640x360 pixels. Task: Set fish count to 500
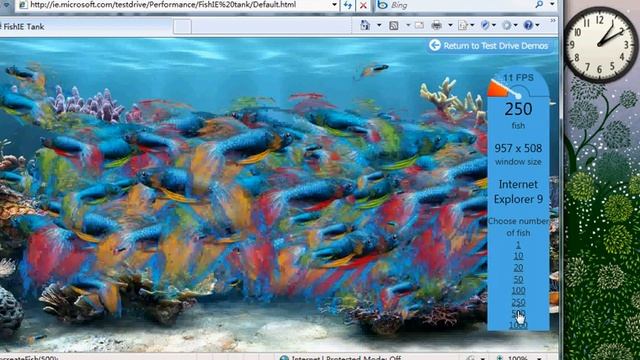point(518,313)
